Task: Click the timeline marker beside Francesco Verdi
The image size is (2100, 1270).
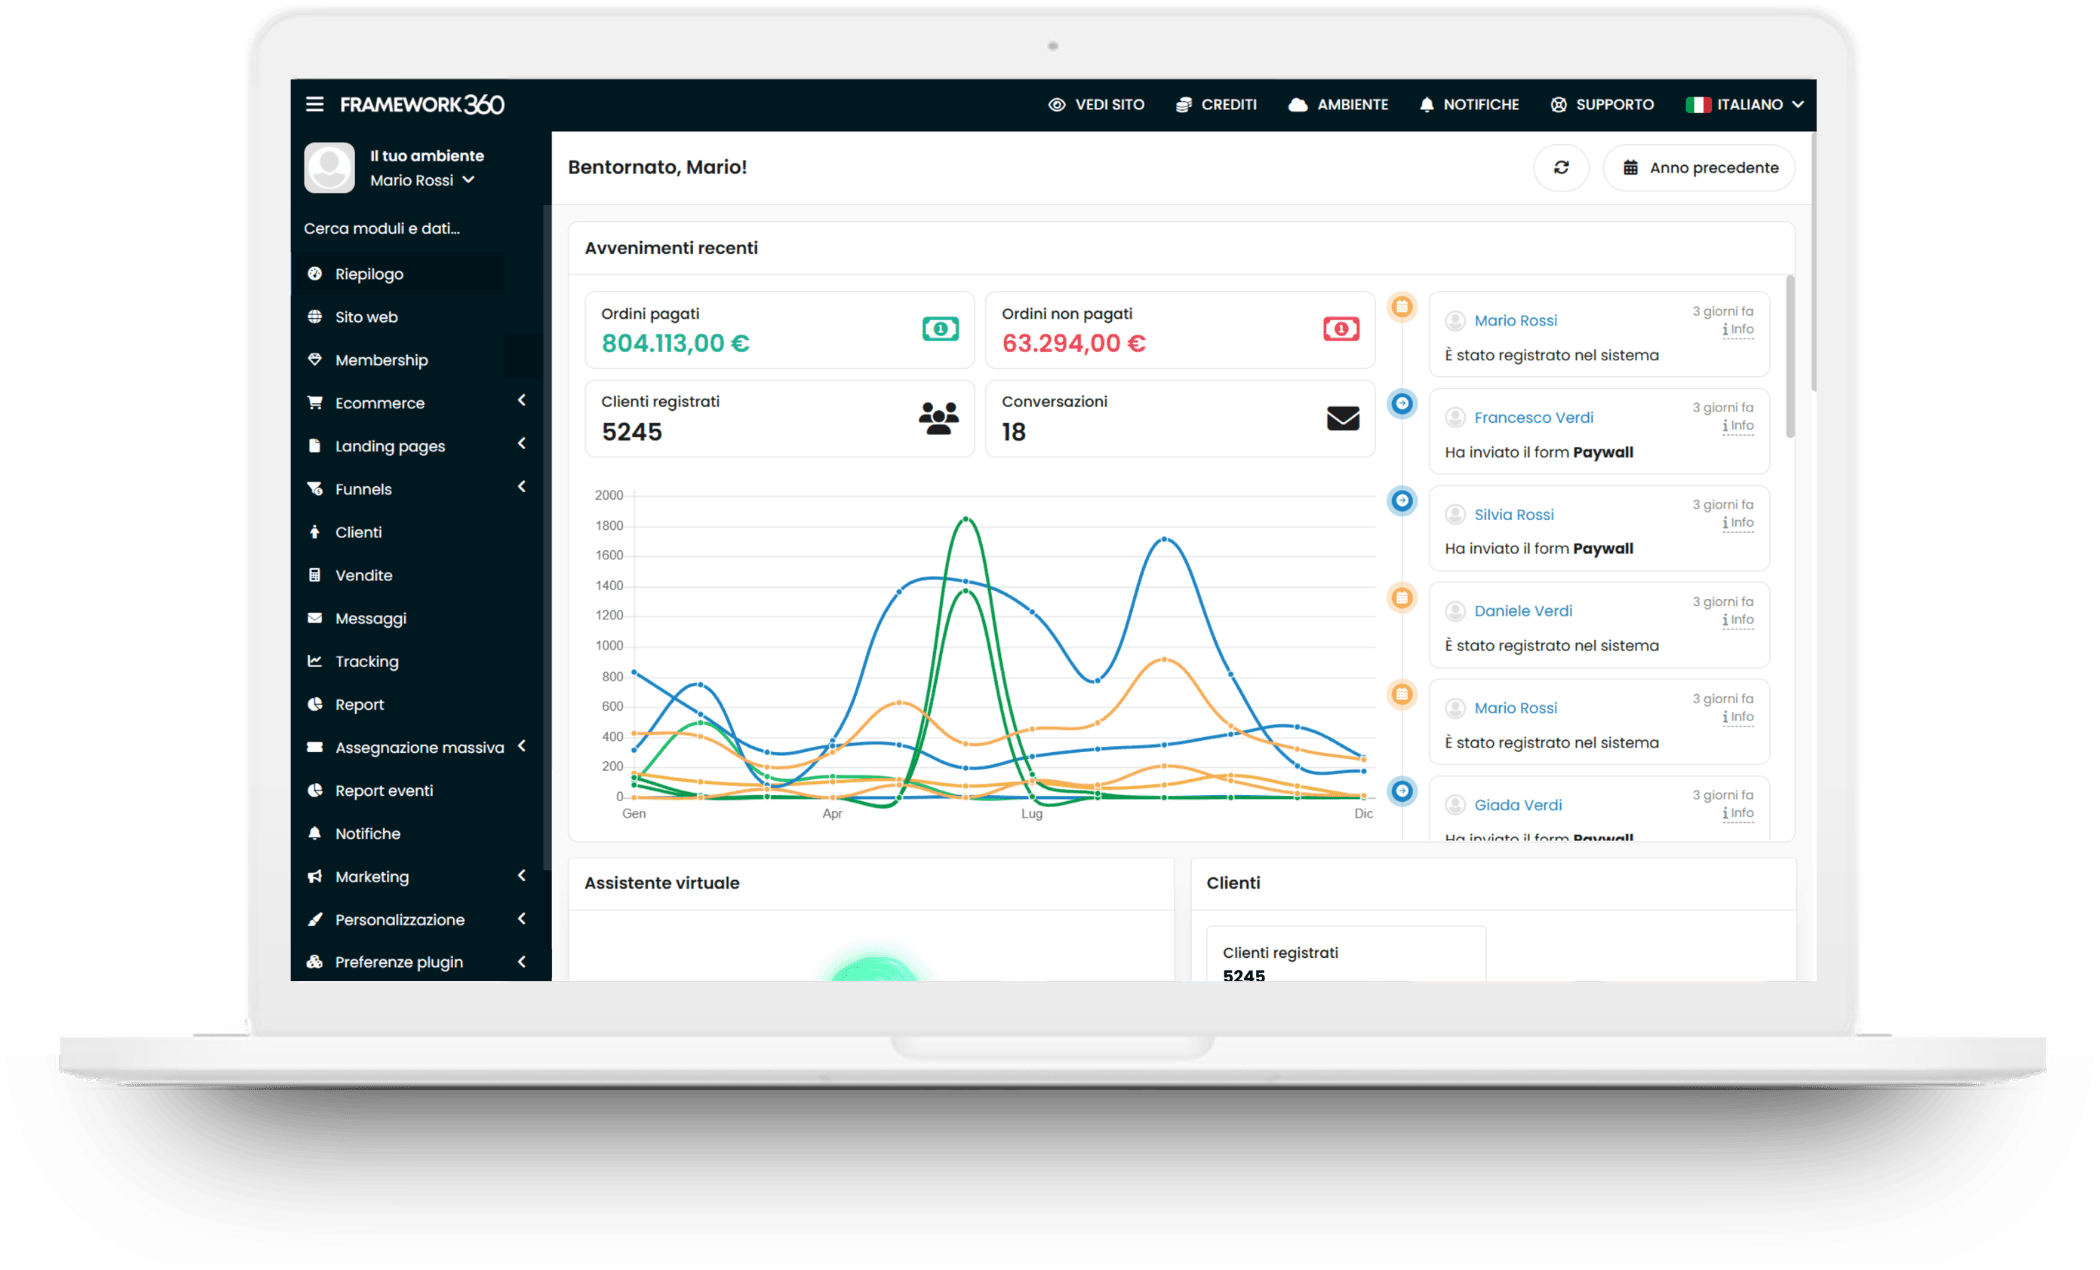Action: click(1402, 404)
